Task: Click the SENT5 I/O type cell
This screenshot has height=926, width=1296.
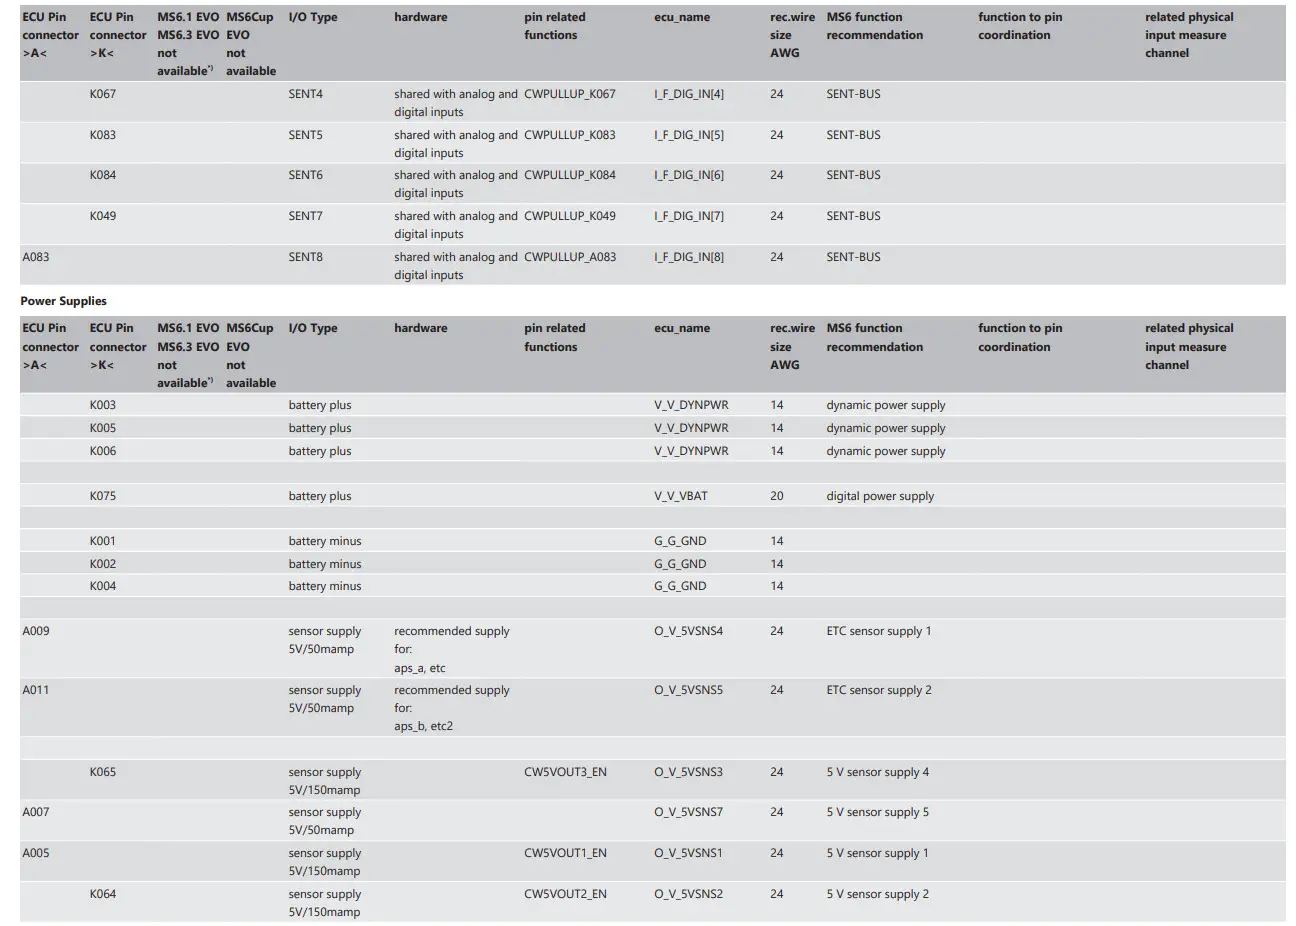Action: [x=305, y=135]
